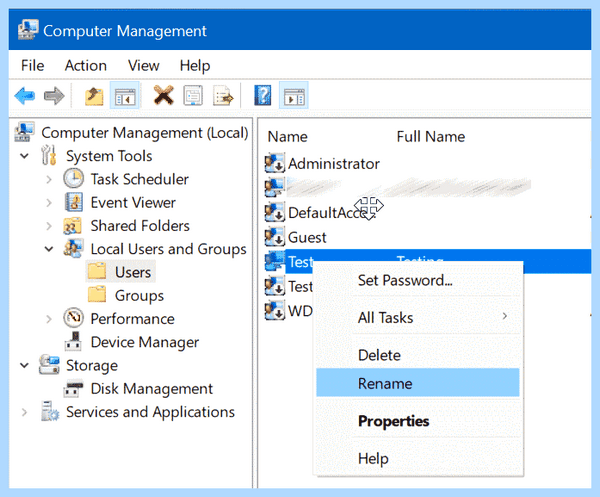Image resolution: width=600 pixels, height=497 pixels.
Task: Select the Administrator user name
Action: point(334,164)
